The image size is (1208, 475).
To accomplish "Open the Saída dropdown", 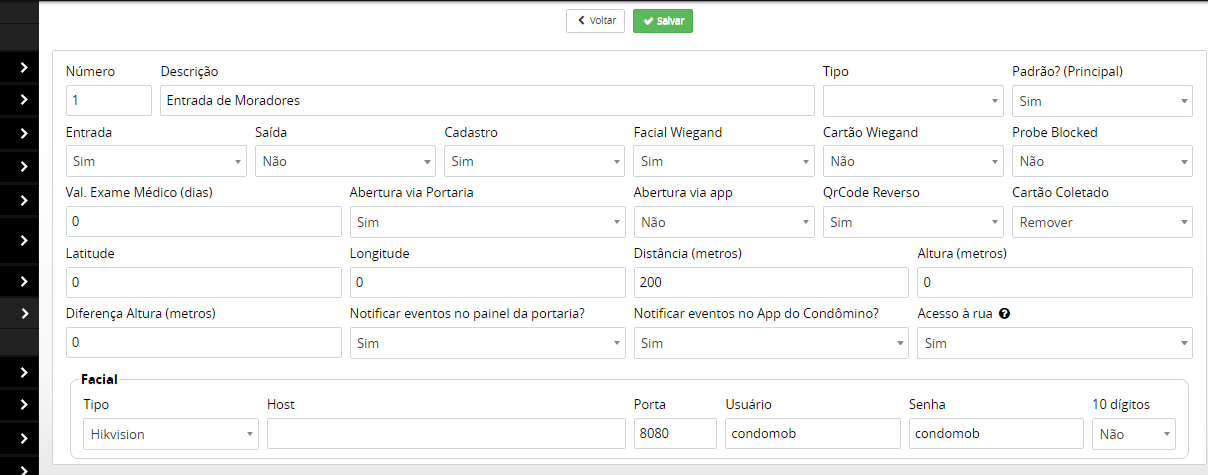I will 345,161.
